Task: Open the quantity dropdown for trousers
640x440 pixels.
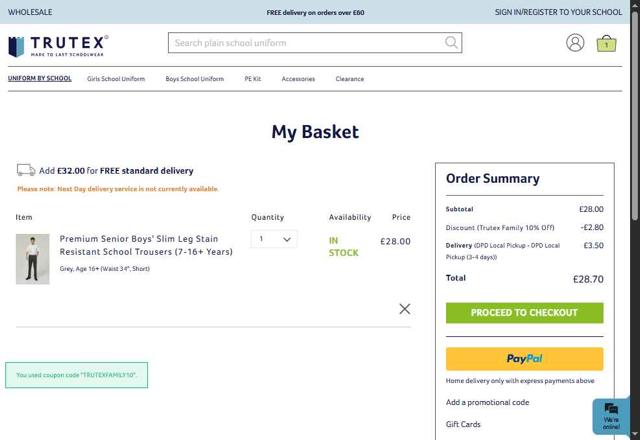Action: pos(274,239)
